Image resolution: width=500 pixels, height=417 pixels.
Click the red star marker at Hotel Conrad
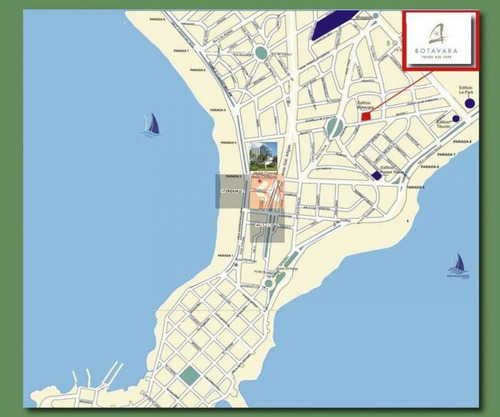(260, 181)
